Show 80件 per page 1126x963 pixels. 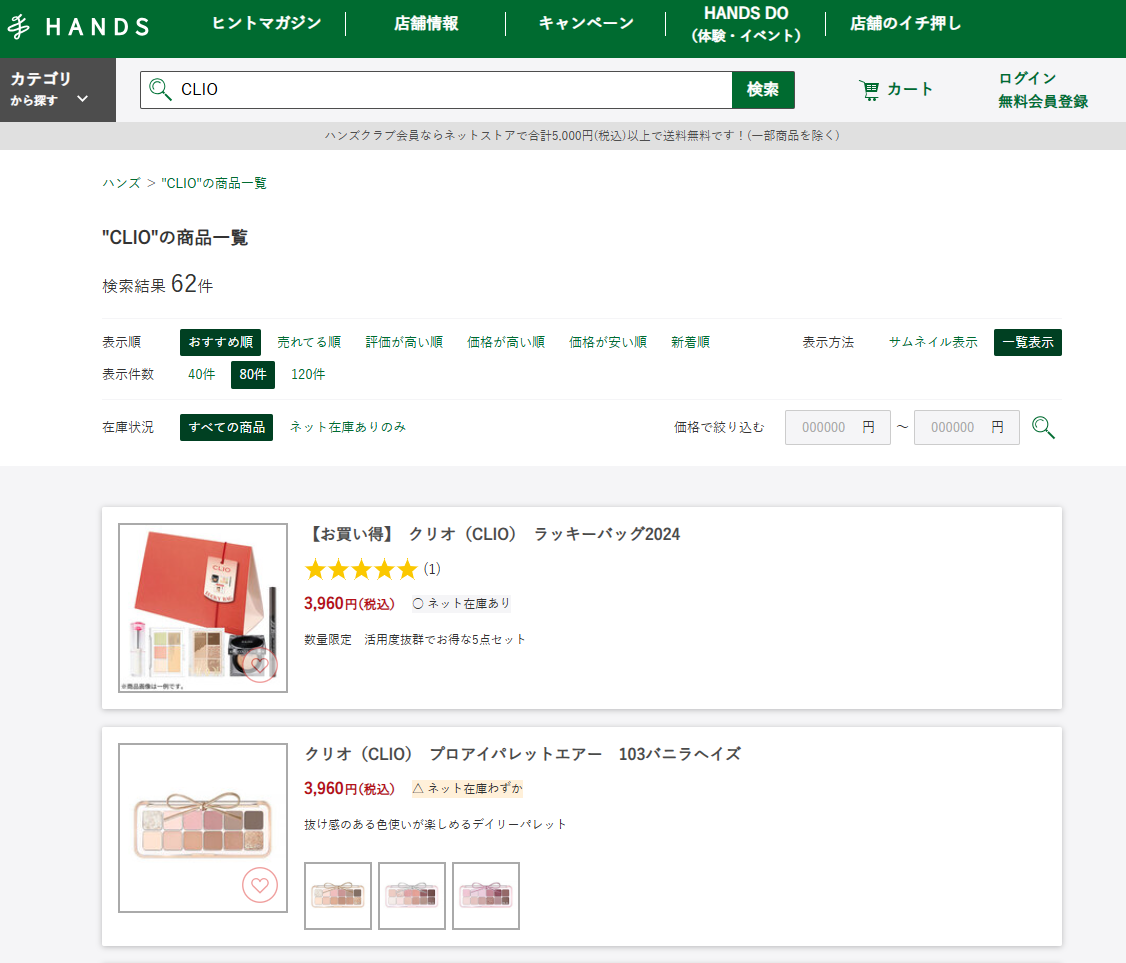(x=253, y=374)
